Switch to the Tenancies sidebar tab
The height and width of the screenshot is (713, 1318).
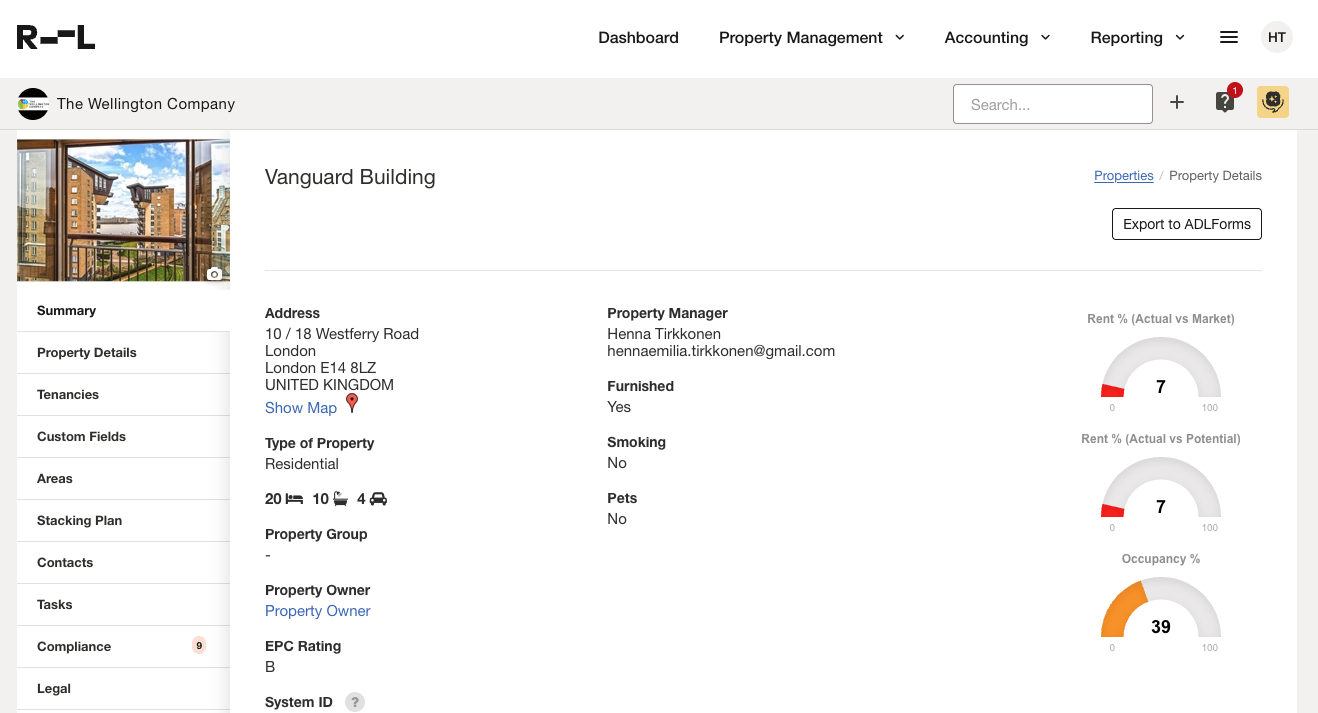tap(68, 395)
